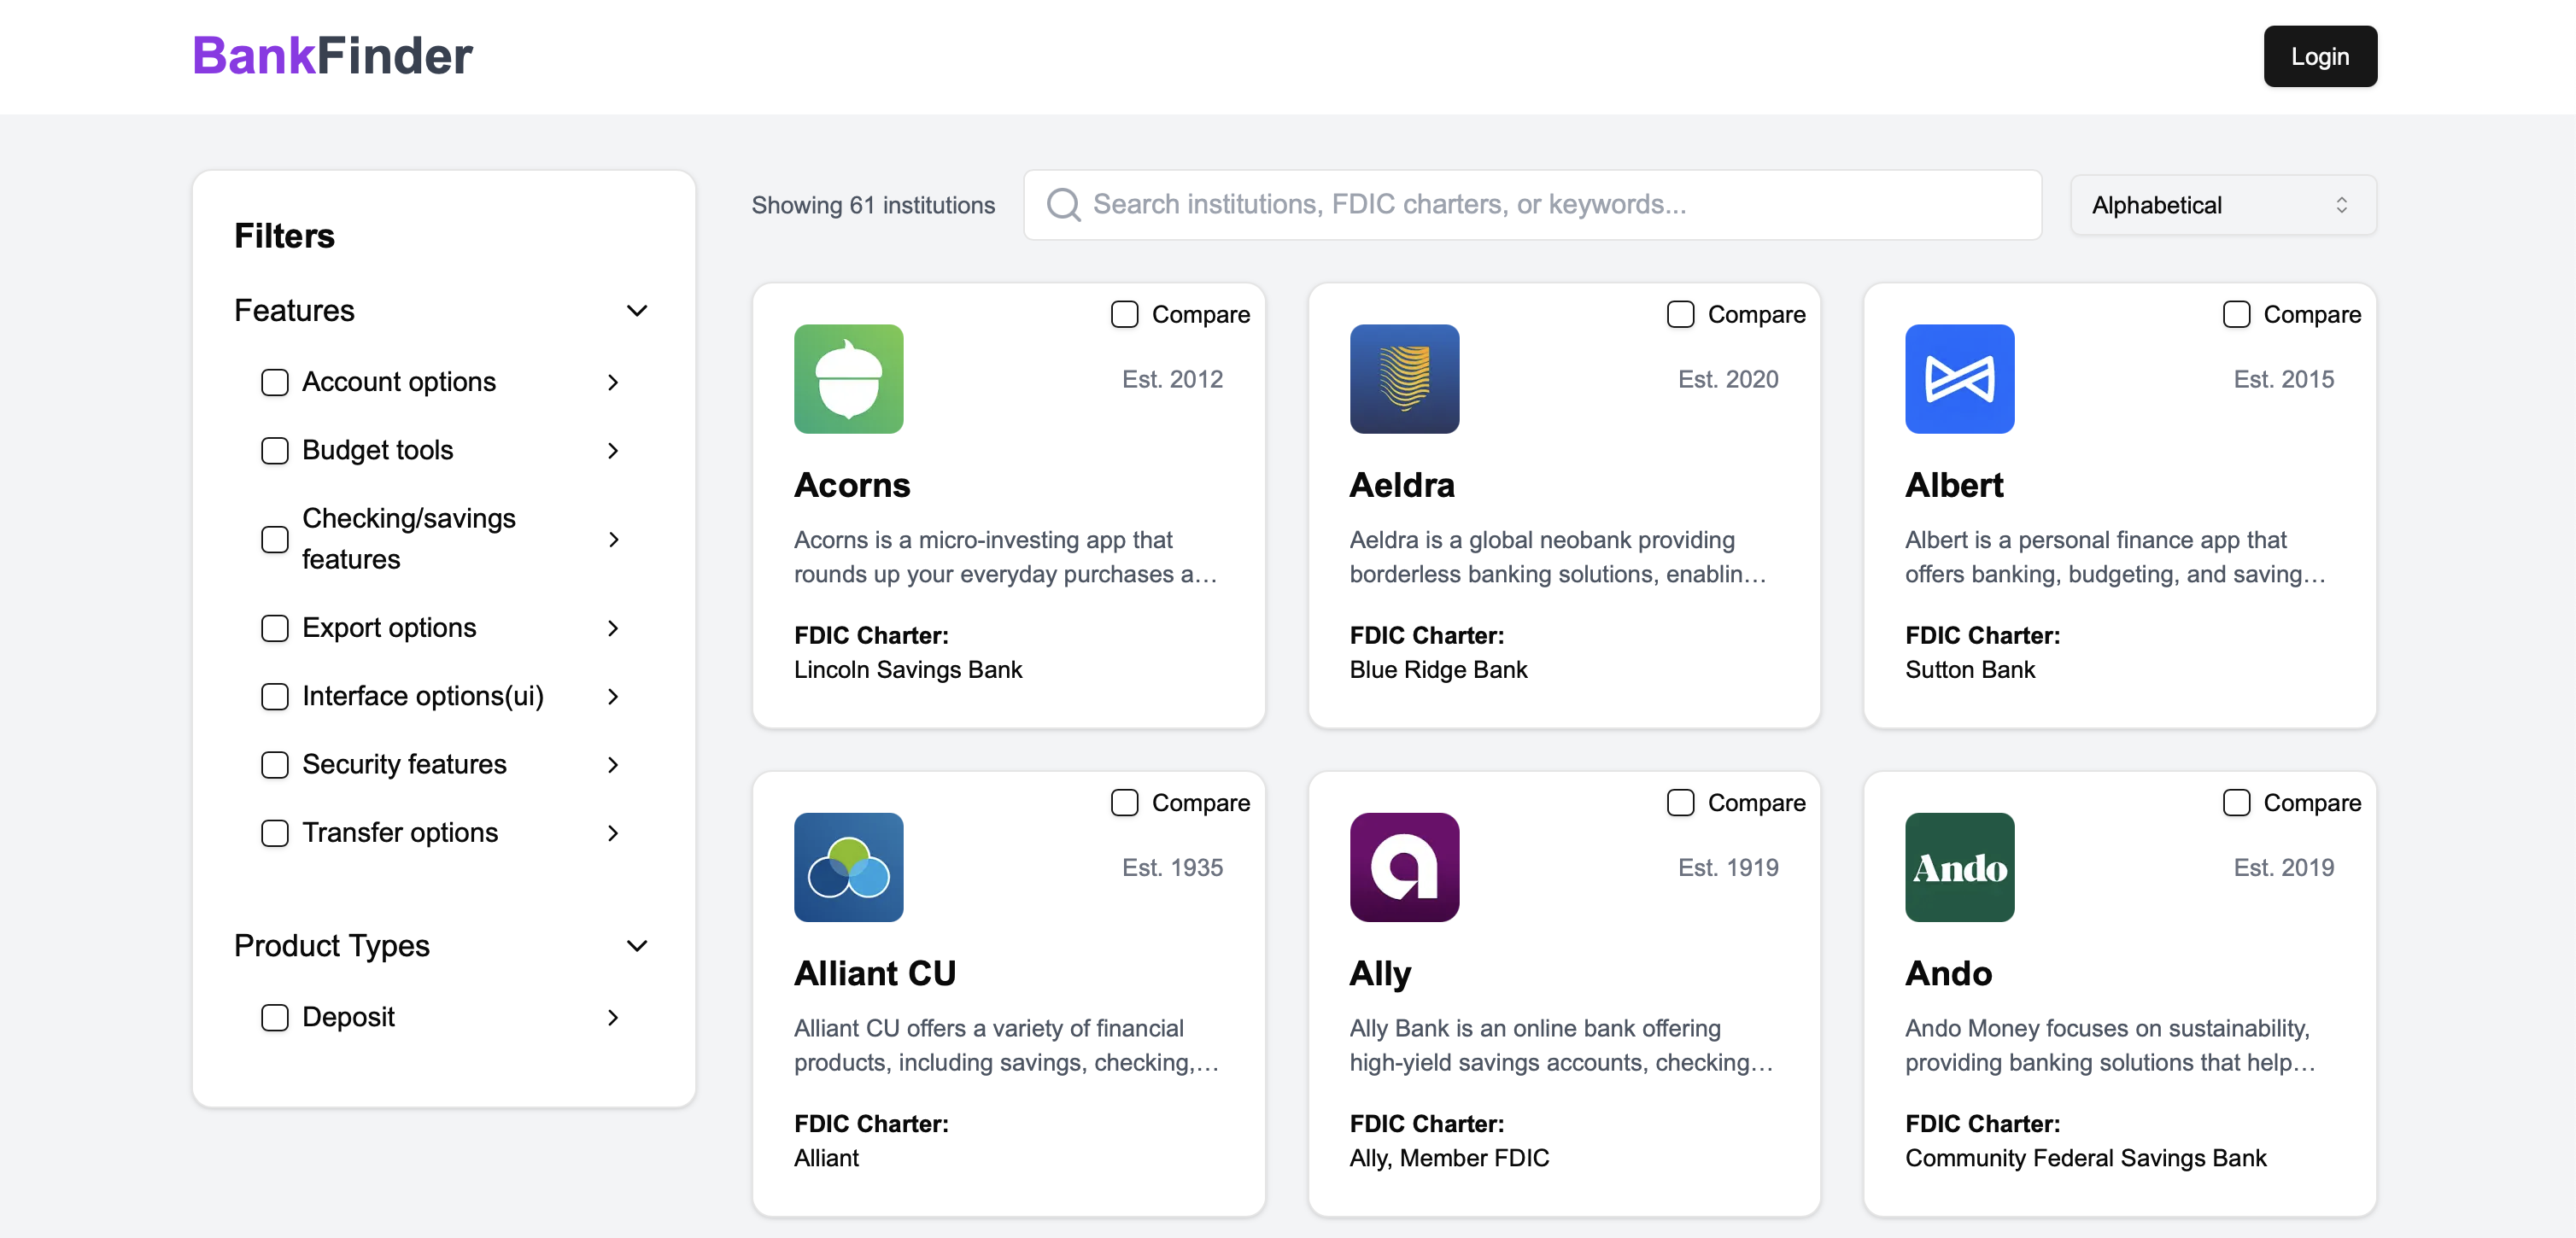Check the Security features checkbox

coord(275,764)
